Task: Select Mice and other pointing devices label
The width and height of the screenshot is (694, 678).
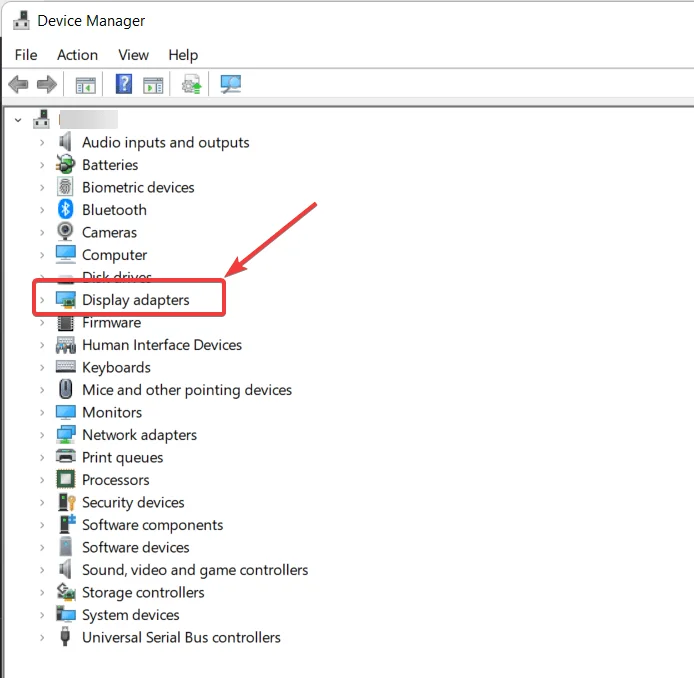Action: 187,390
